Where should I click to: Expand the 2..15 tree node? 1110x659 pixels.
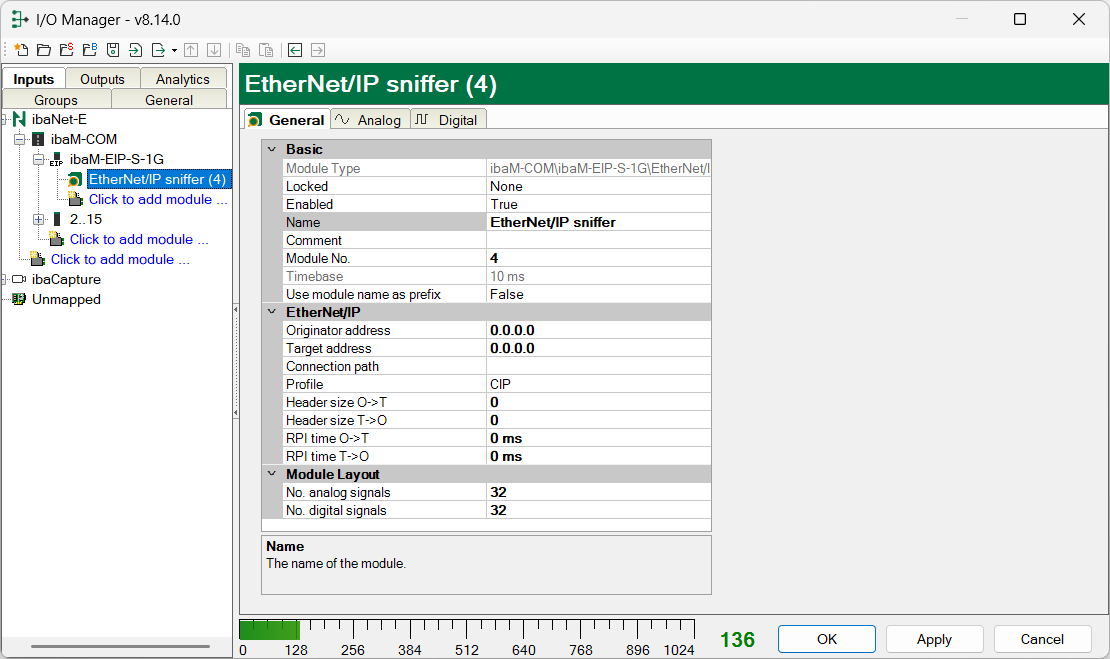pos(39,219)
